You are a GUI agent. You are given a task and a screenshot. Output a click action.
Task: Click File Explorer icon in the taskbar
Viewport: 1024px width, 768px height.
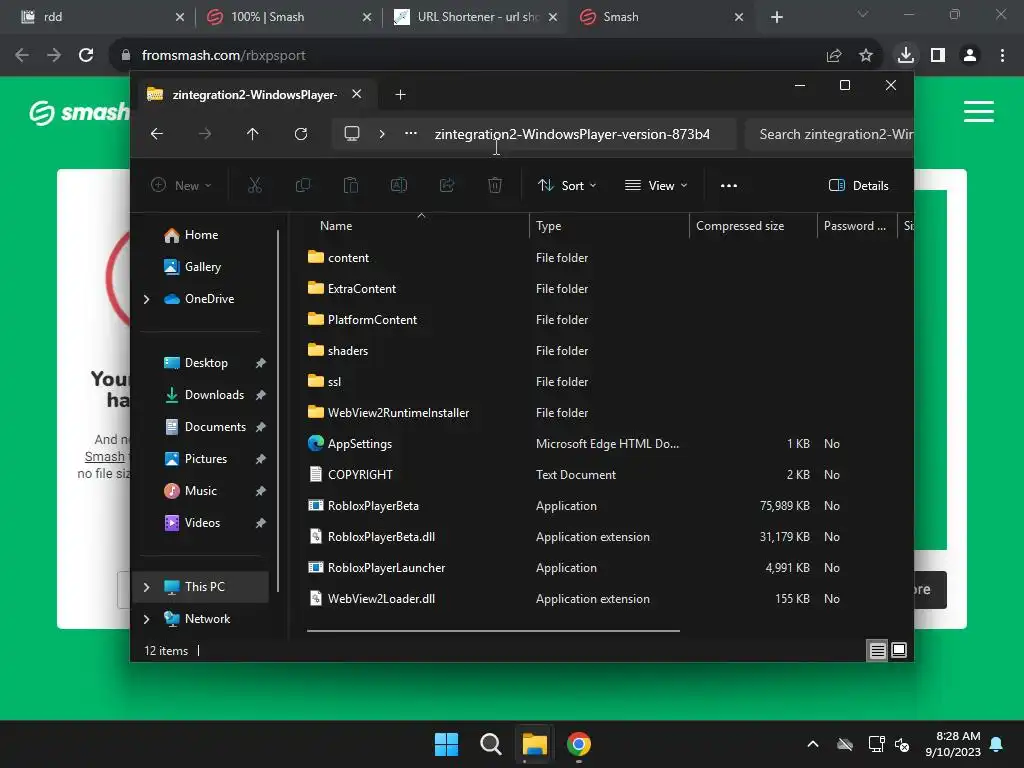point(534,744)
